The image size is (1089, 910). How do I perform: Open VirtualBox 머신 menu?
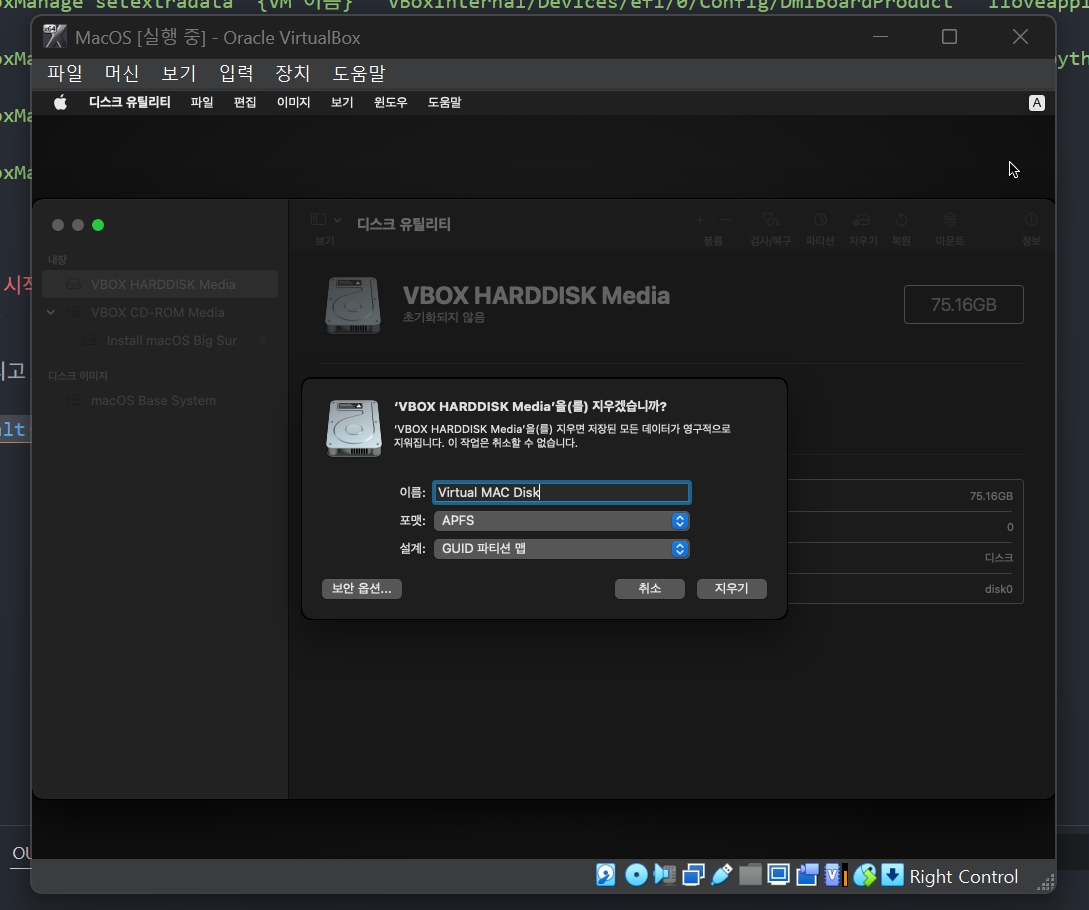tap(122, 73)
